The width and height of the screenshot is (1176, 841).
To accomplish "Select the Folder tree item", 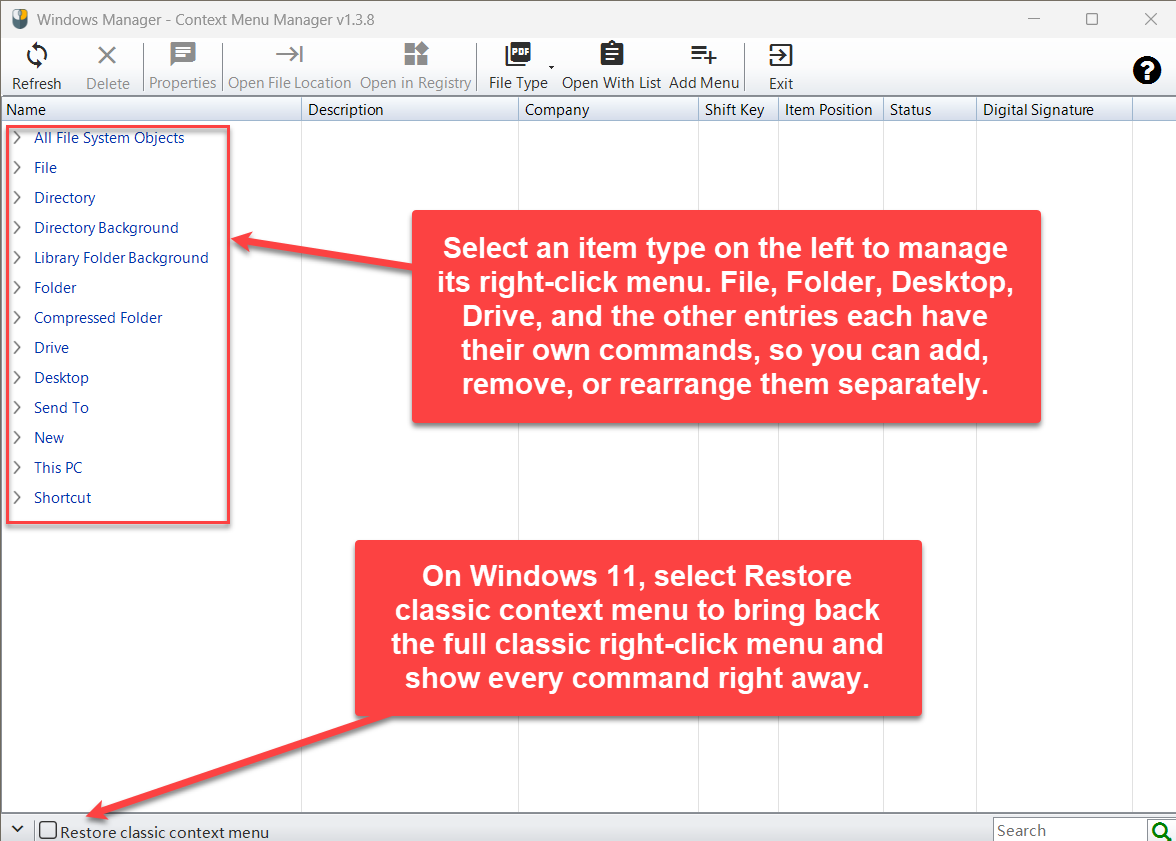I will (55, 288).
